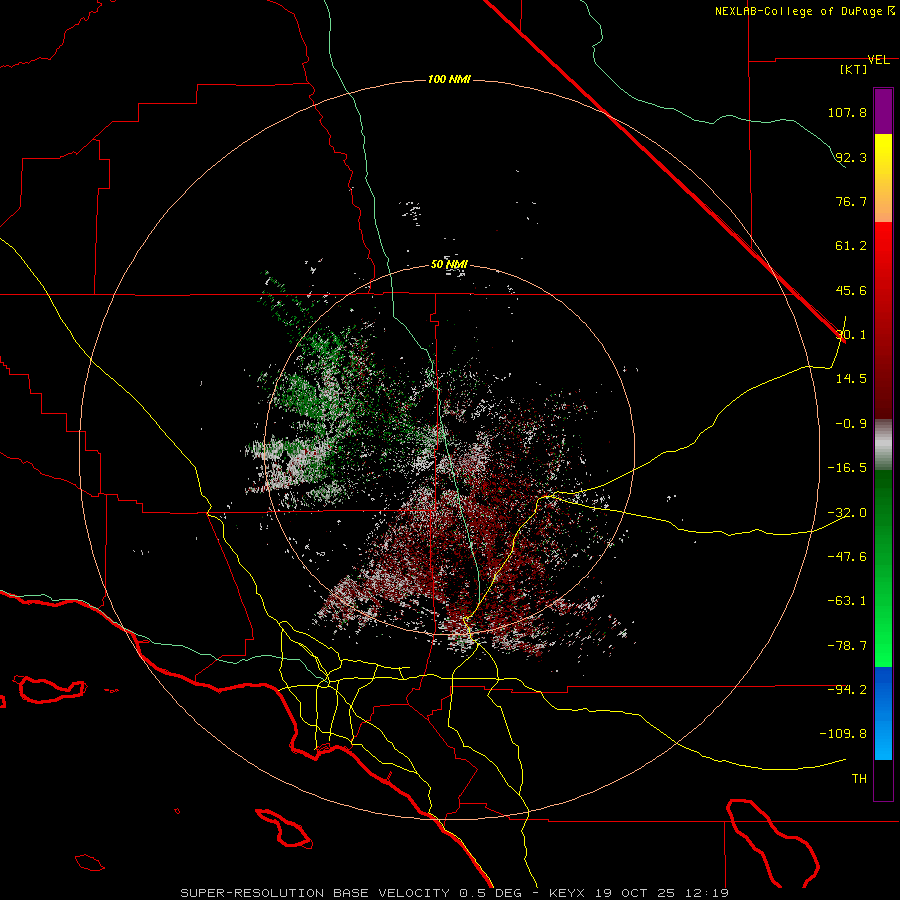Click the 45.6 legend value

pyautogui.click(x=851, y=290)
